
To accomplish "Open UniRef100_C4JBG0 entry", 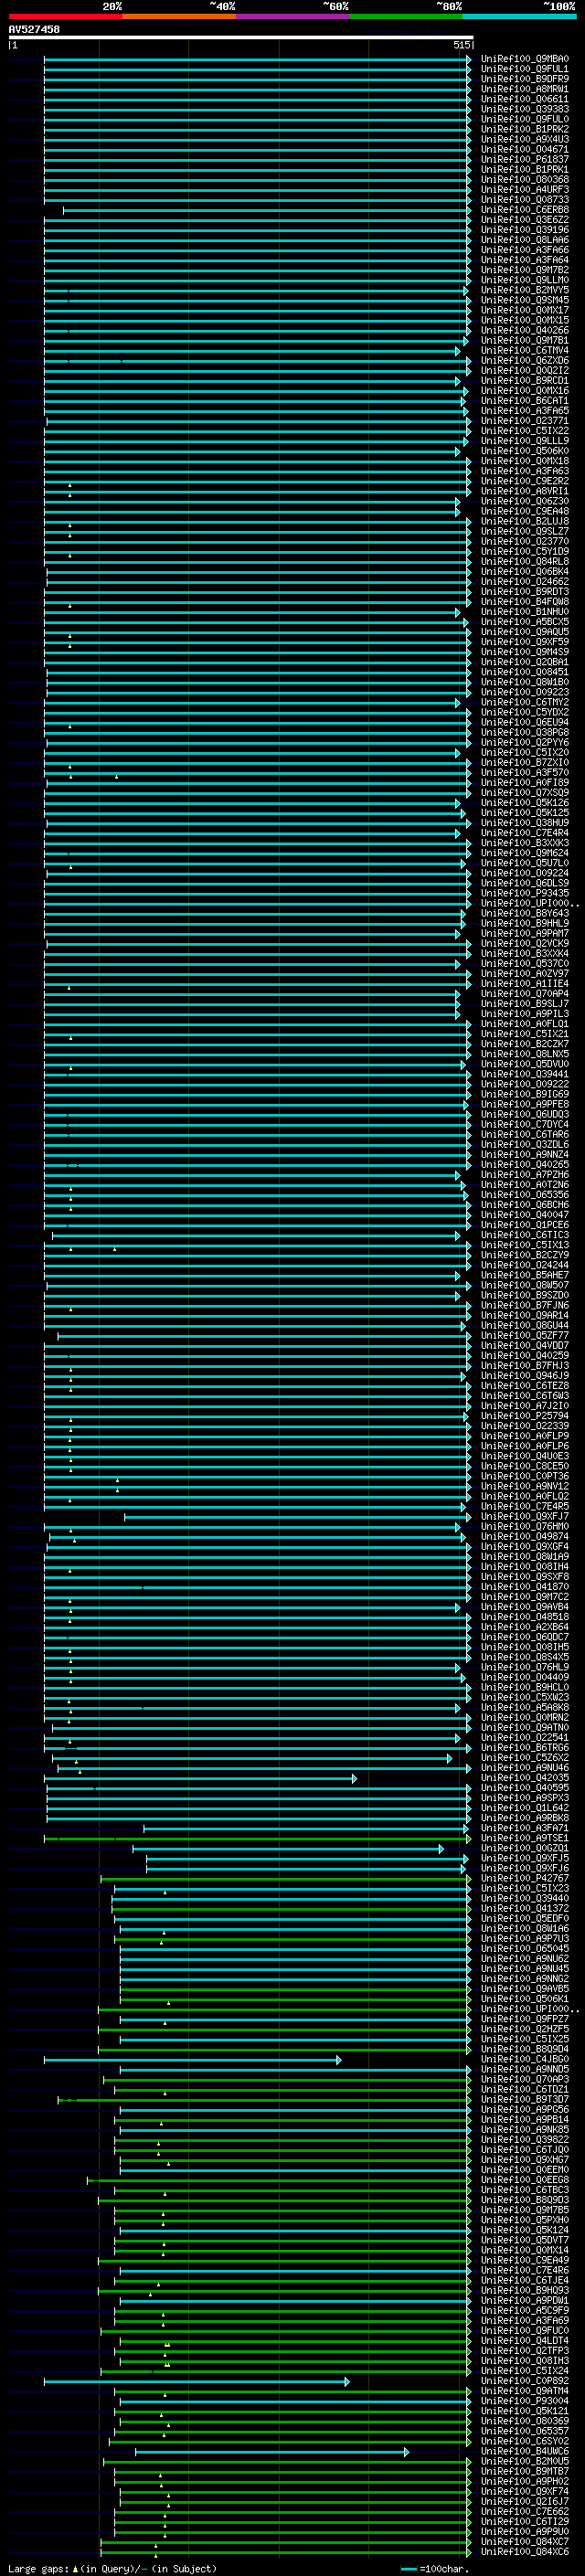I will click(x=525, y=2059).
